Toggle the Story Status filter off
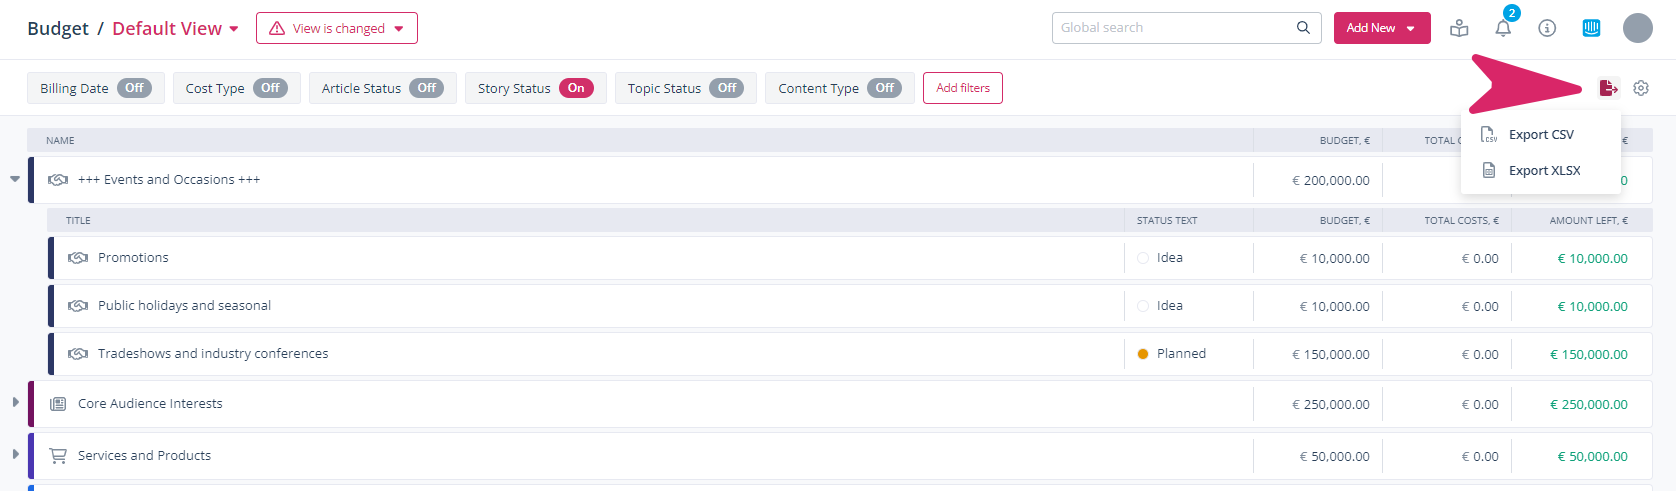Screen dimensions: 1676x491 click(x=576, y=88)
